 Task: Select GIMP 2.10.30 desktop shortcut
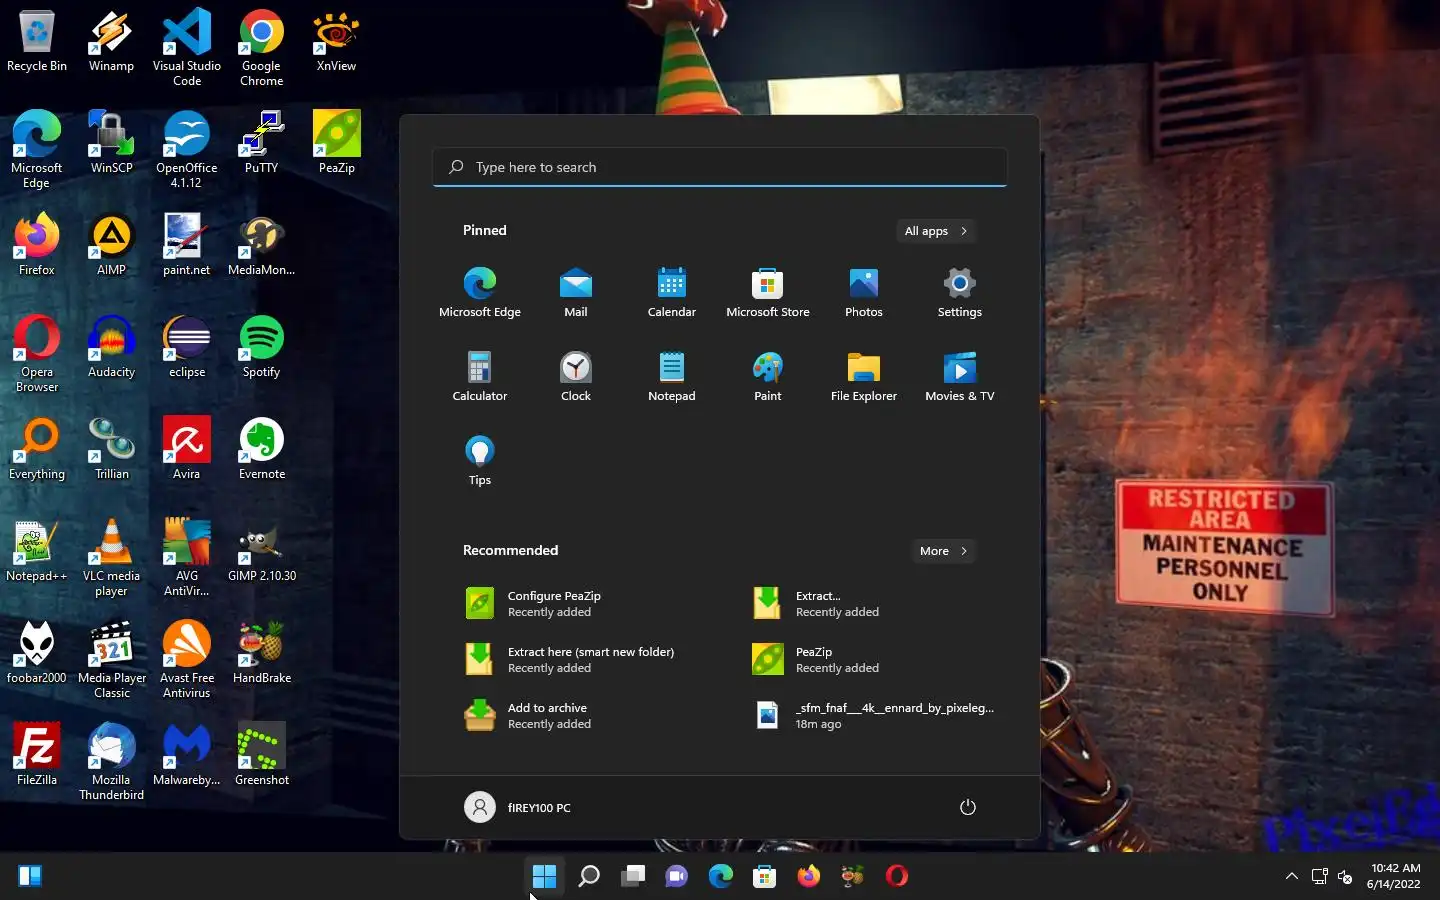point(261,551)
